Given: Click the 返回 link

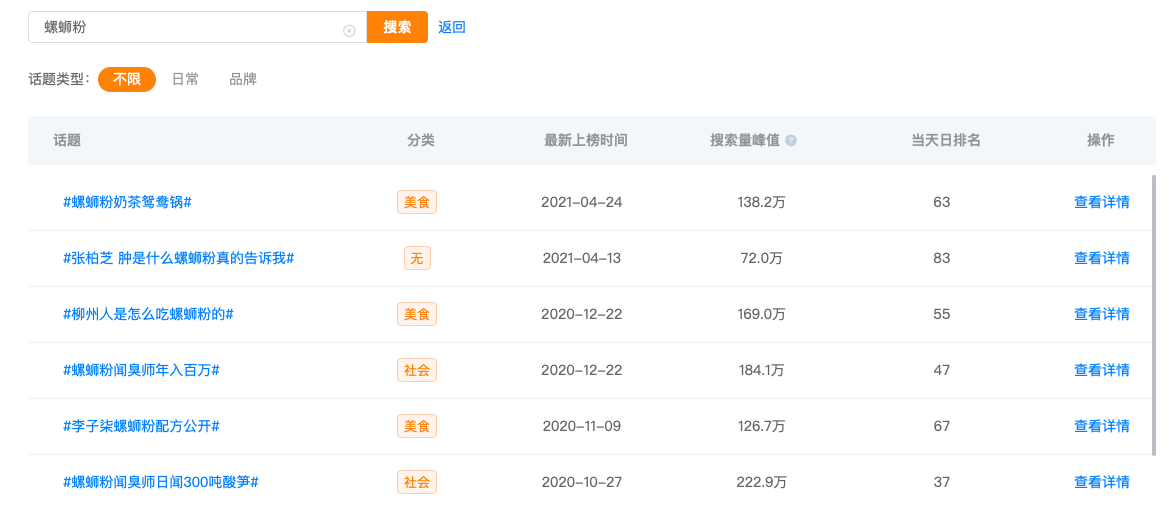Looking at the screenshot, I should 452,28.
